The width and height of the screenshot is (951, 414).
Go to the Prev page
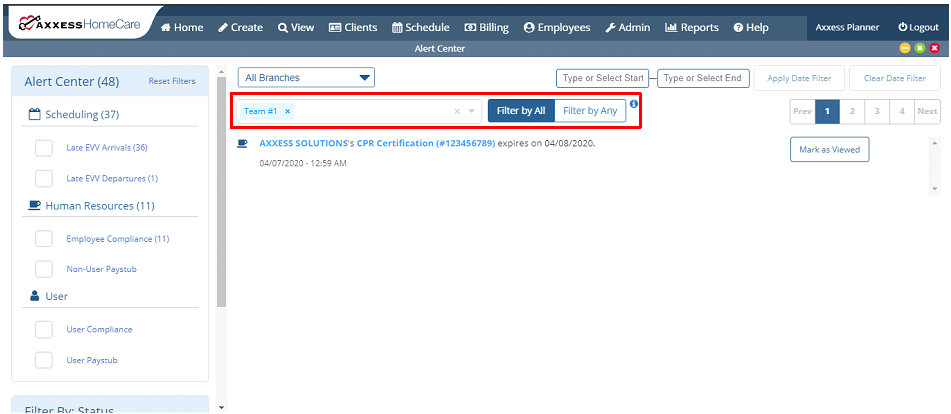tap(802, 112)
